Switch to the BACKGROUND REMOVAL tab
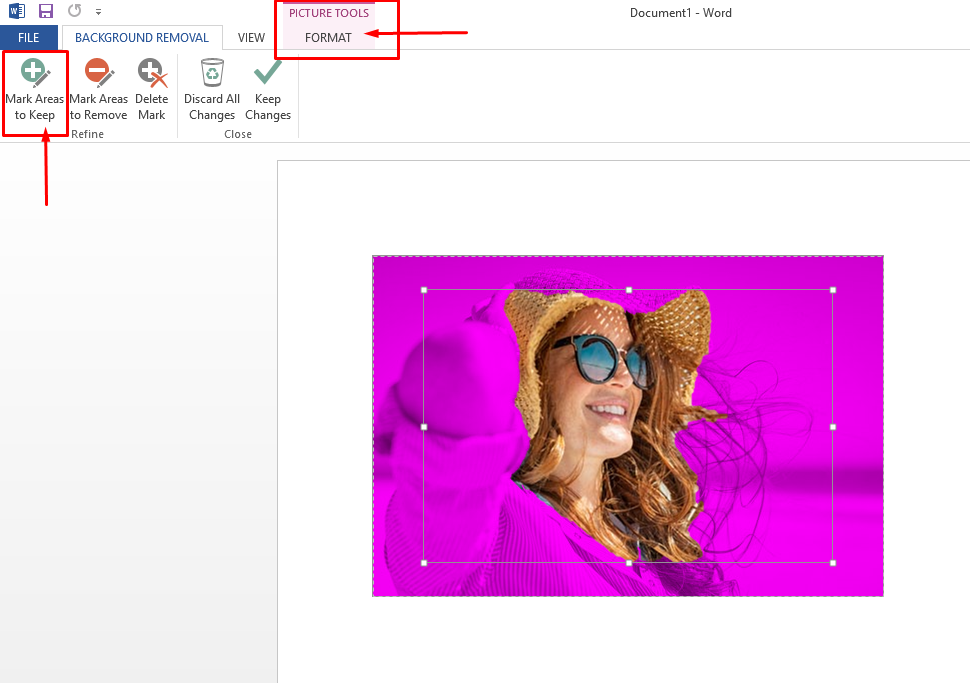 pos(142,38)
